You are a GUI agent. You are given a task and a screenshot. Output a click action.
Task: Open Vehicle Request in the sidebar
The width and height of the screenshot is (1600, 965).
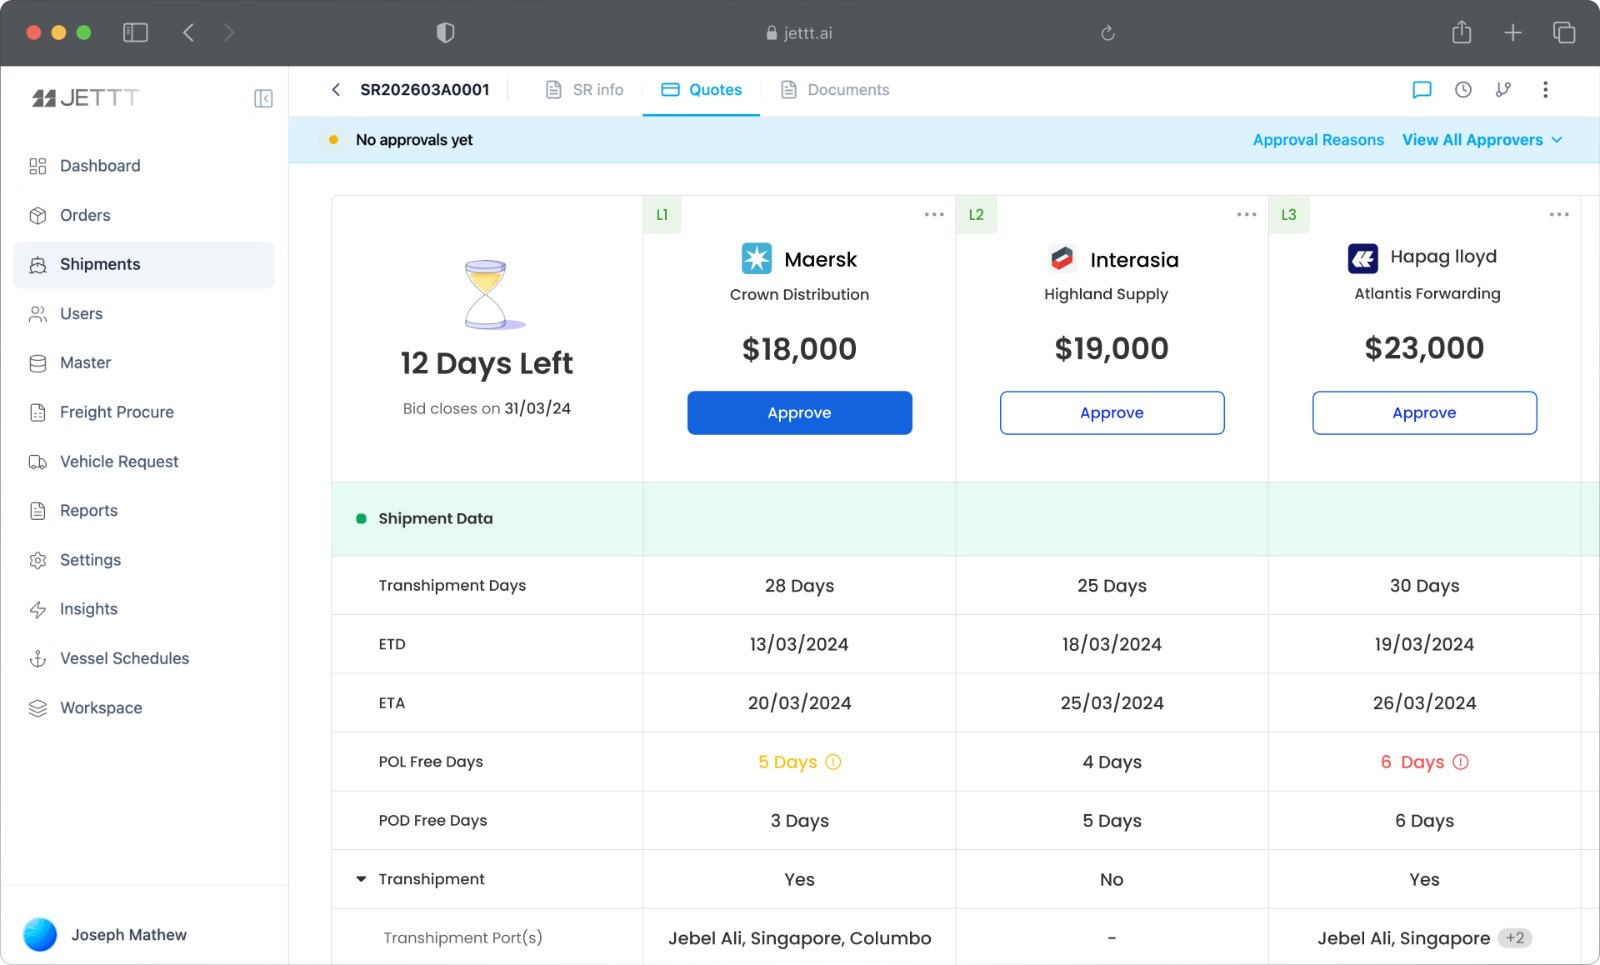[x=144, y=462]
